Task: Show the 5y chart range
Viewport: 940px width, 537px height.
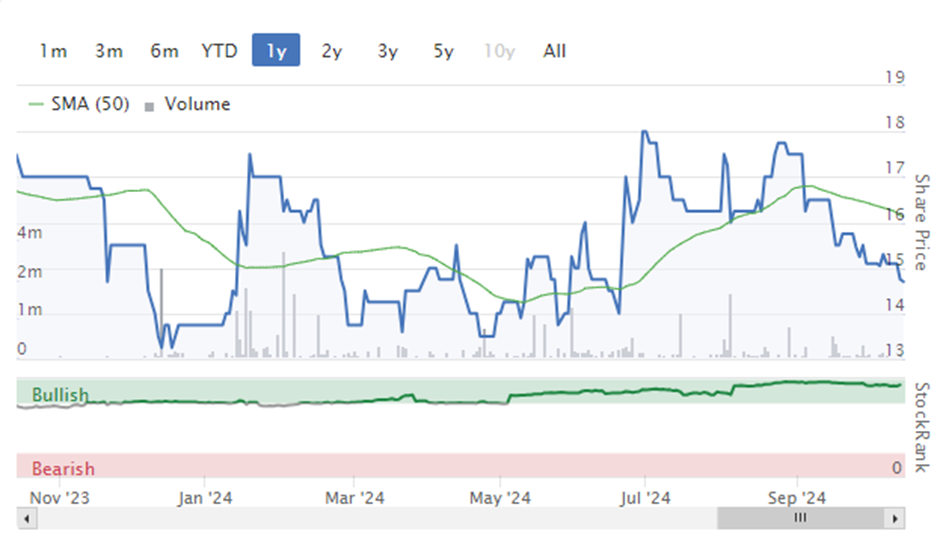Action: pos(443,51)
